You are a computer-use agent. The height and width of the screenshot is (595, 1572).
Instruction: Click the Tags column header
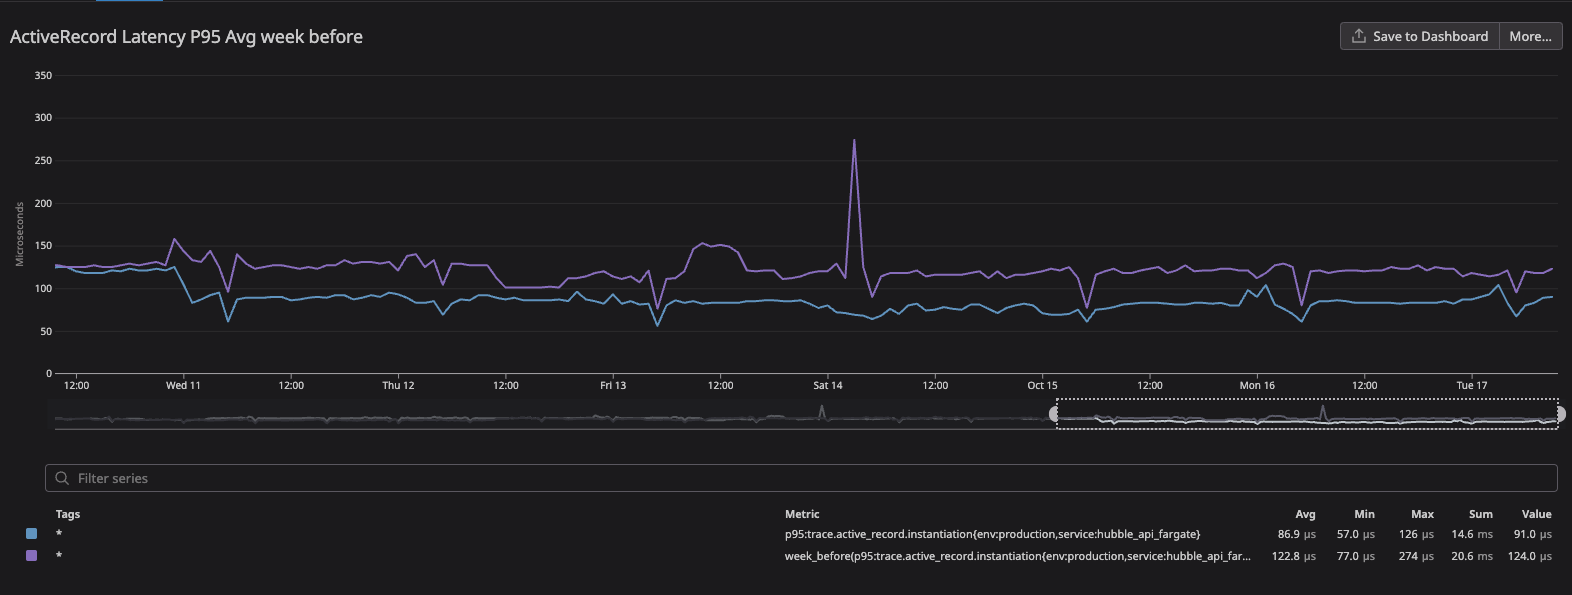point(68,514)
